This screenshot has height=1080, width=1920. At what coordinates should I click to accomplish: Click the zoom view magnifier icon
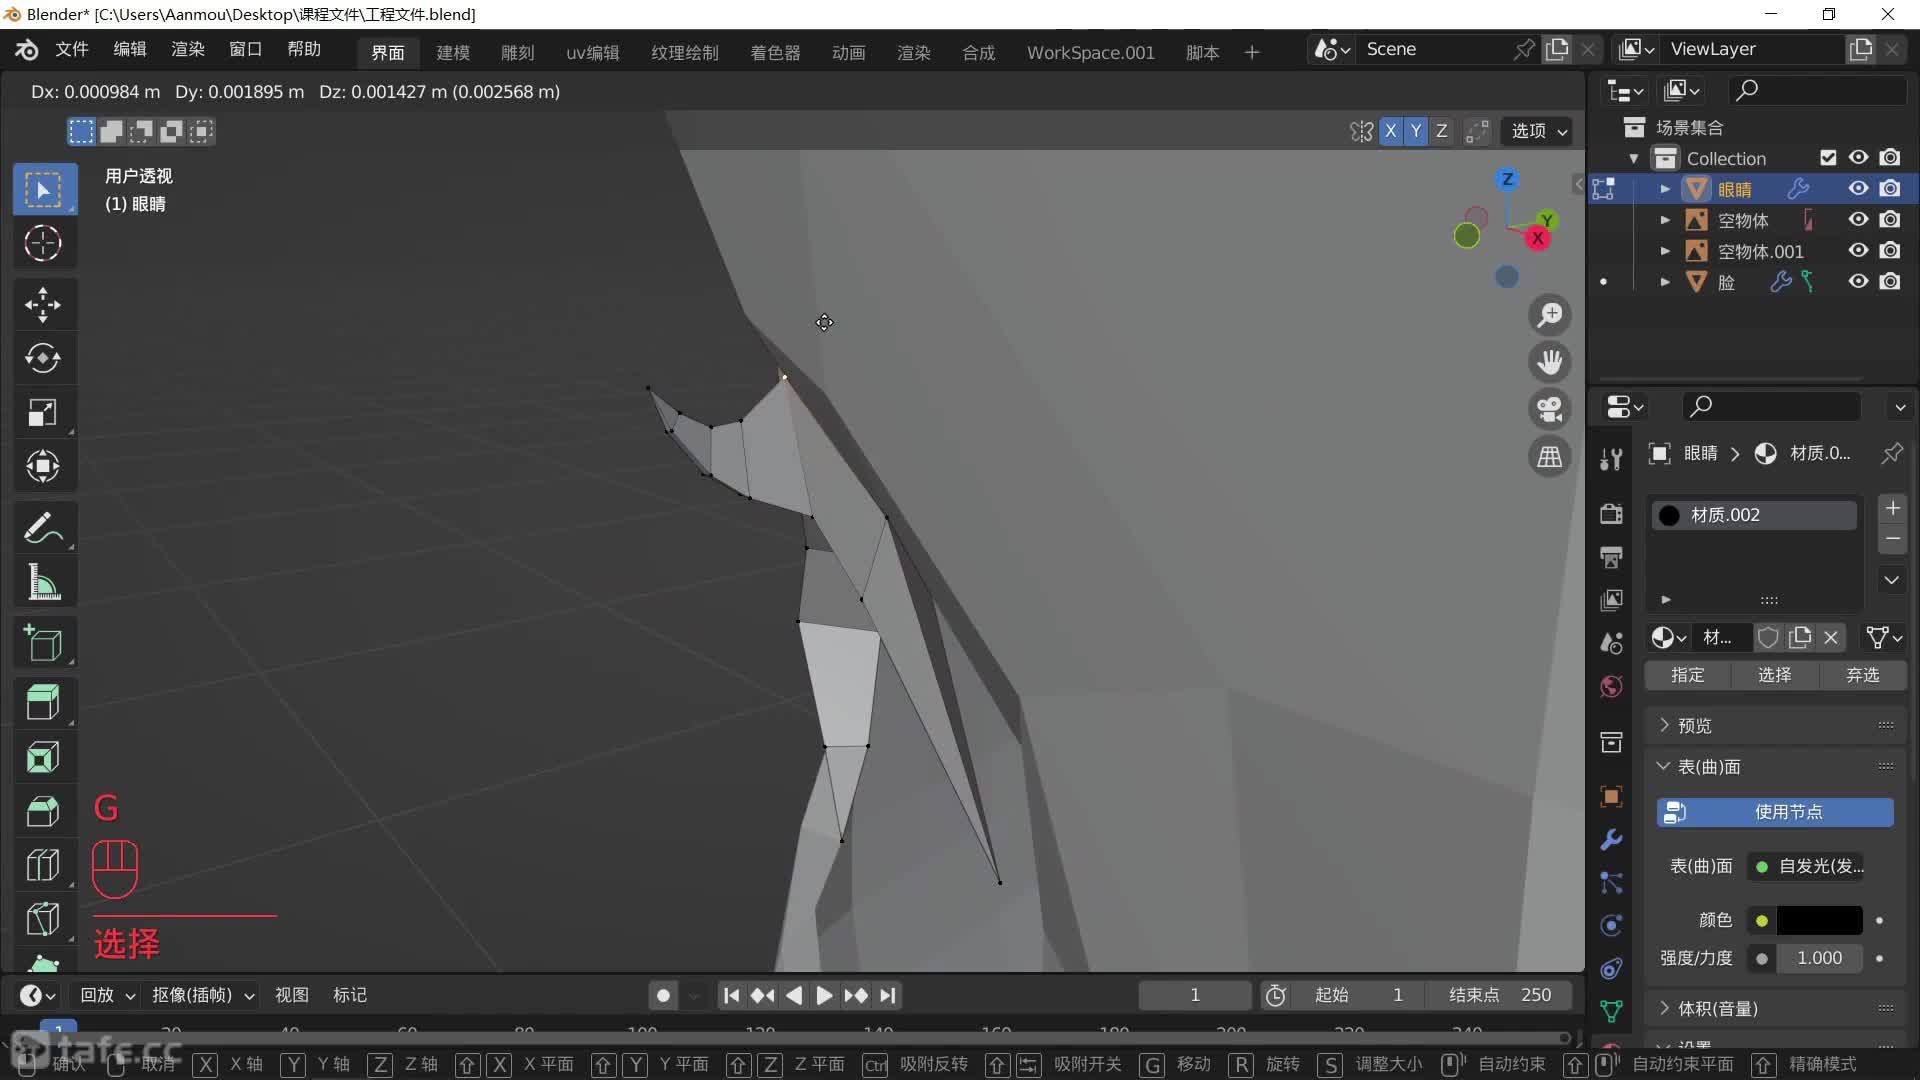click(x=1550, y=315)
